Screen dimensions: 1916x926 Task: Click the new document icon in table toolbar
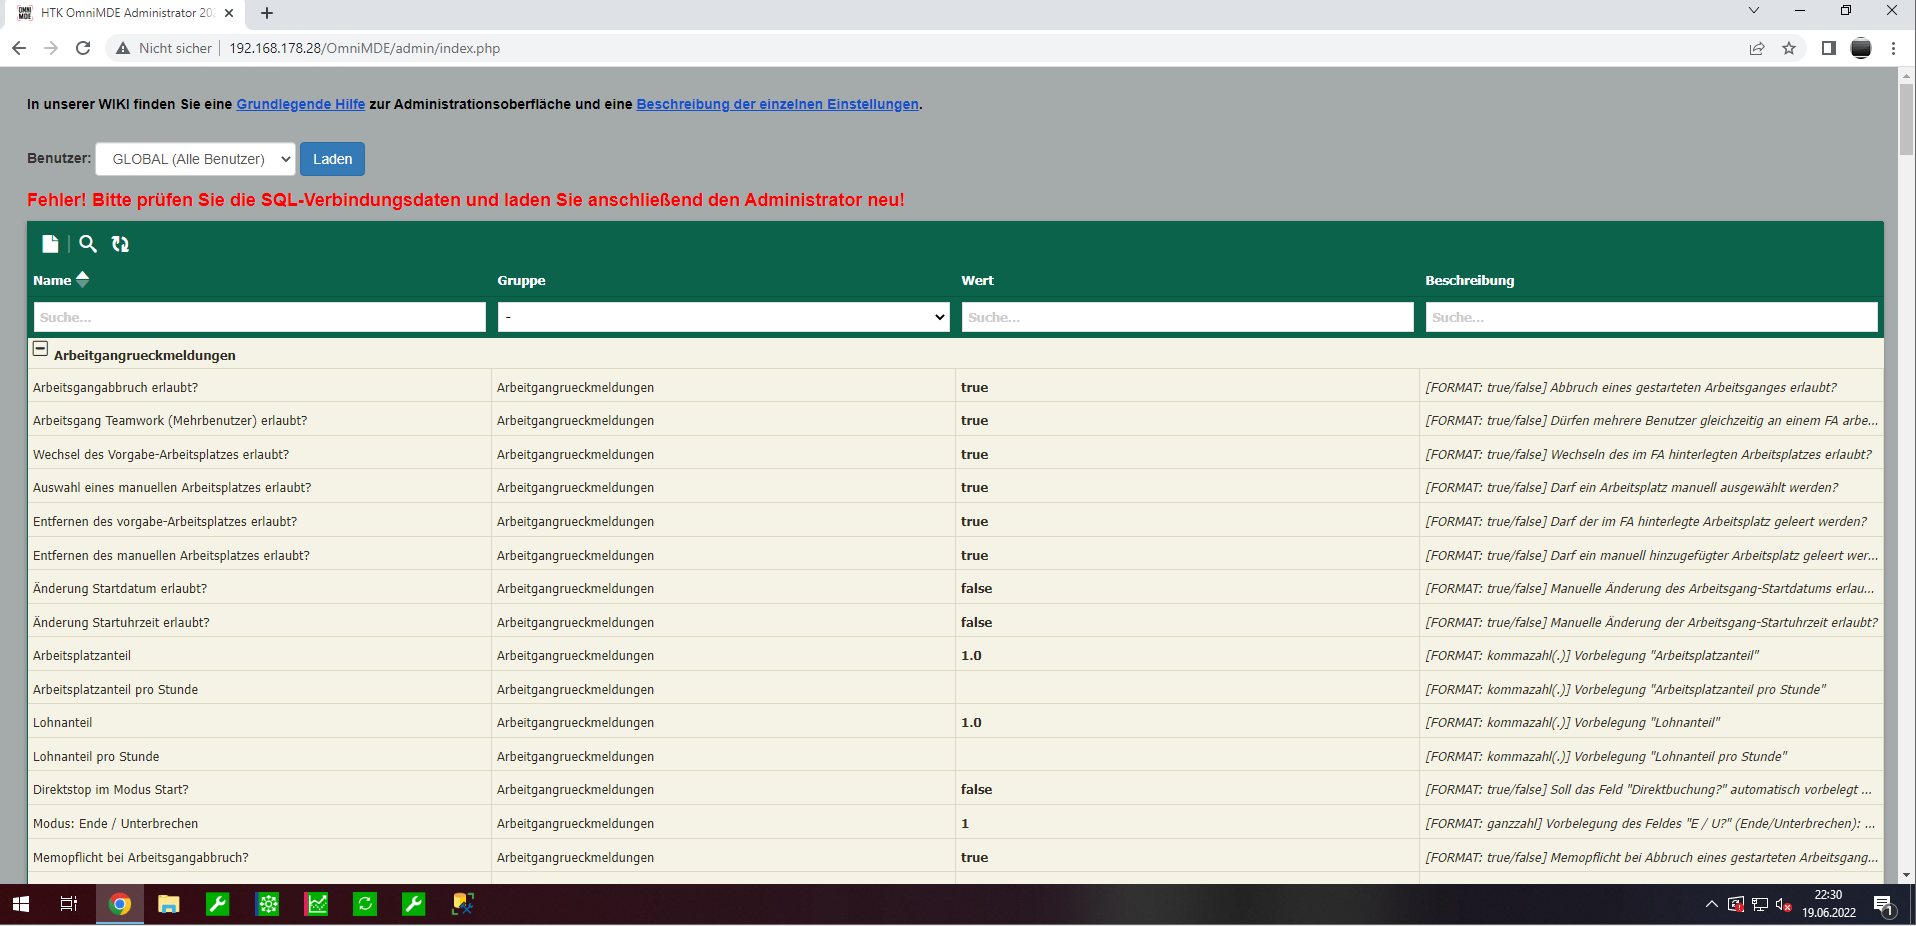50,244
